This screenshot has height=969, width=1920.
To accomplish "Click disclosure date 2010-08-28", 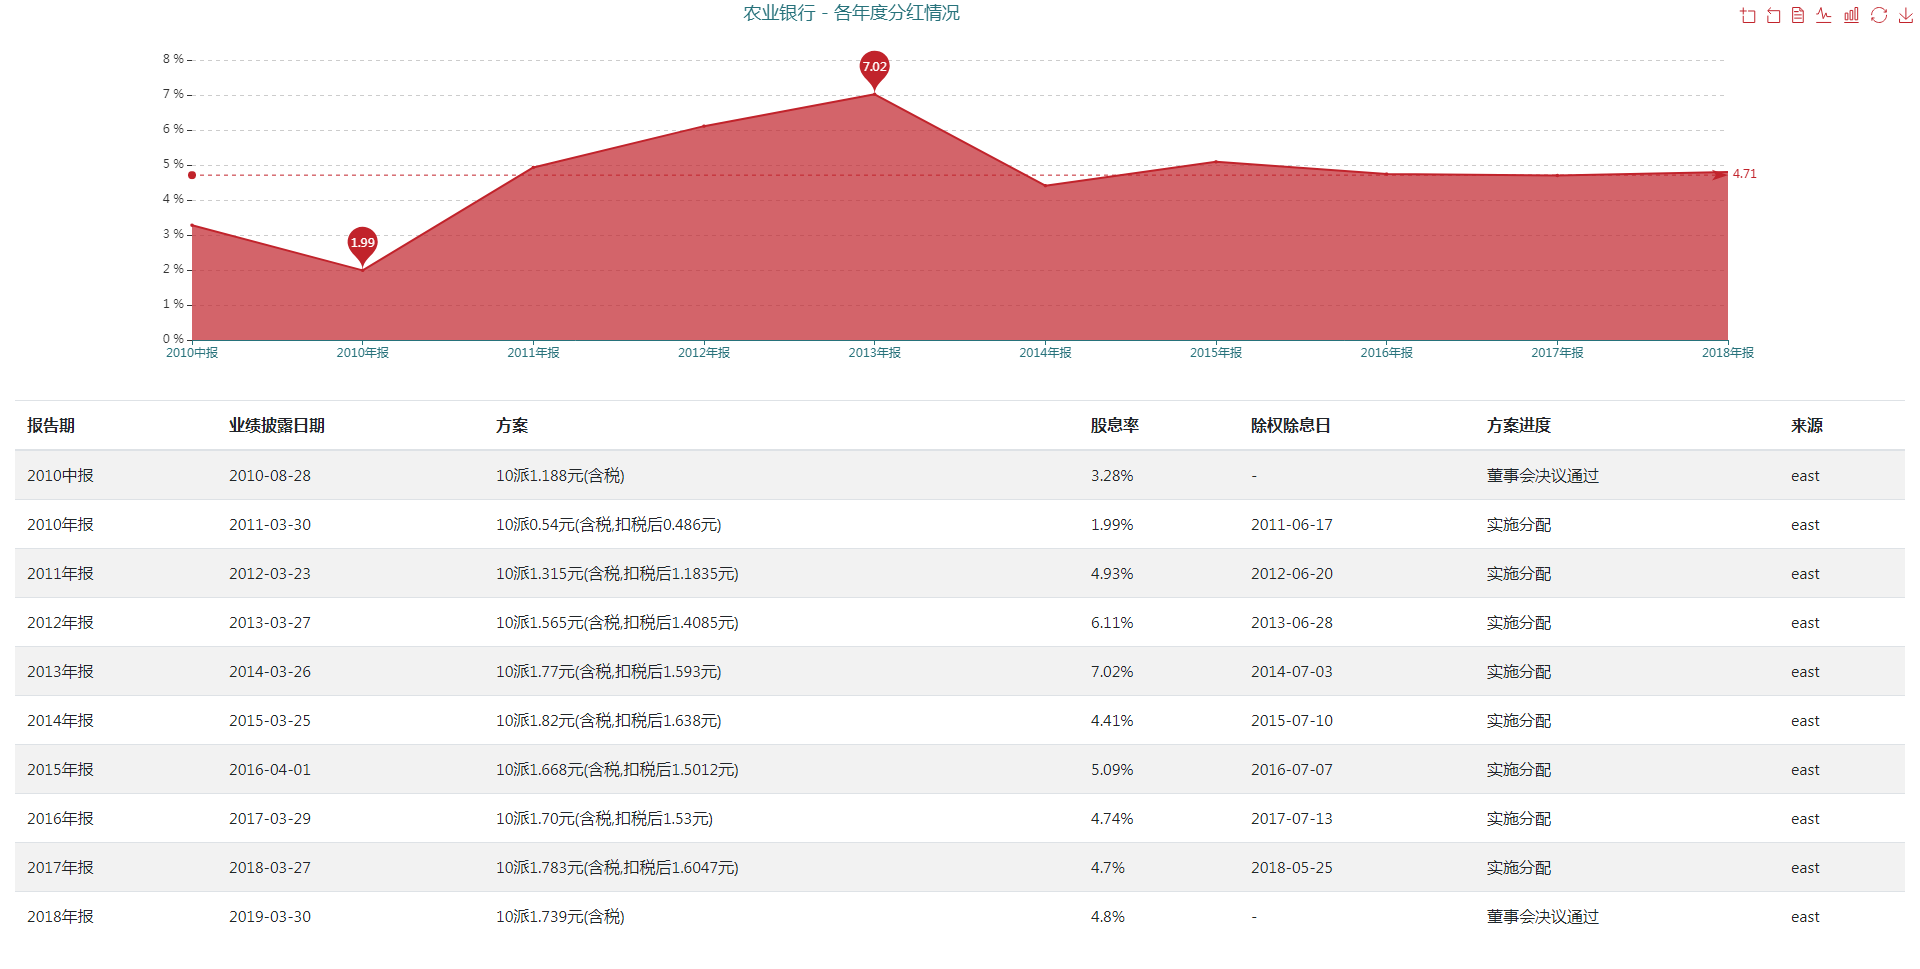I will [270, 476].
